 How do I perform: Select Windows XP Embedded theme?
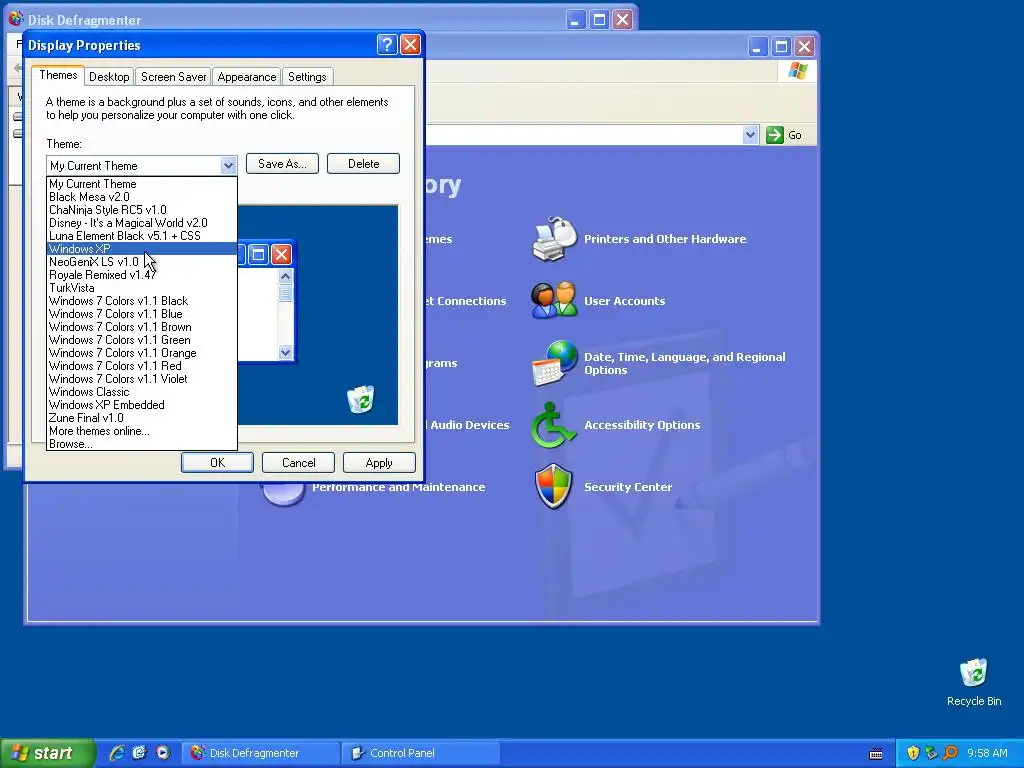point(142,405)
